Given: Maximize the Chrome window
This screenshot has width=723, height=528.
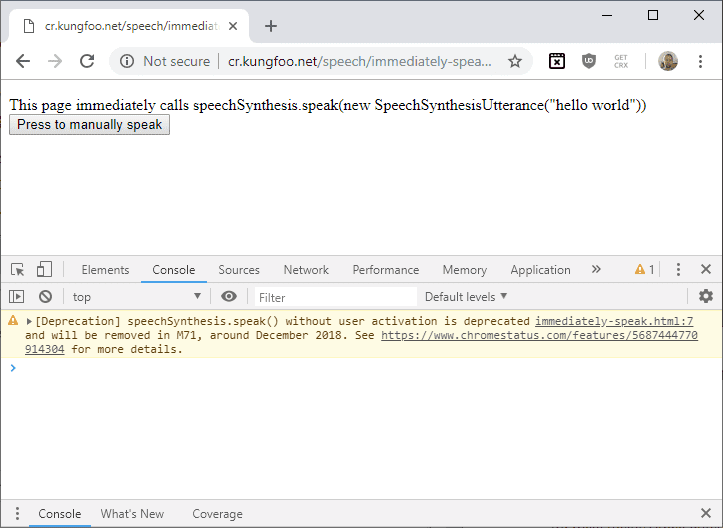Looking at the screenshot, I should click(652, 15).
